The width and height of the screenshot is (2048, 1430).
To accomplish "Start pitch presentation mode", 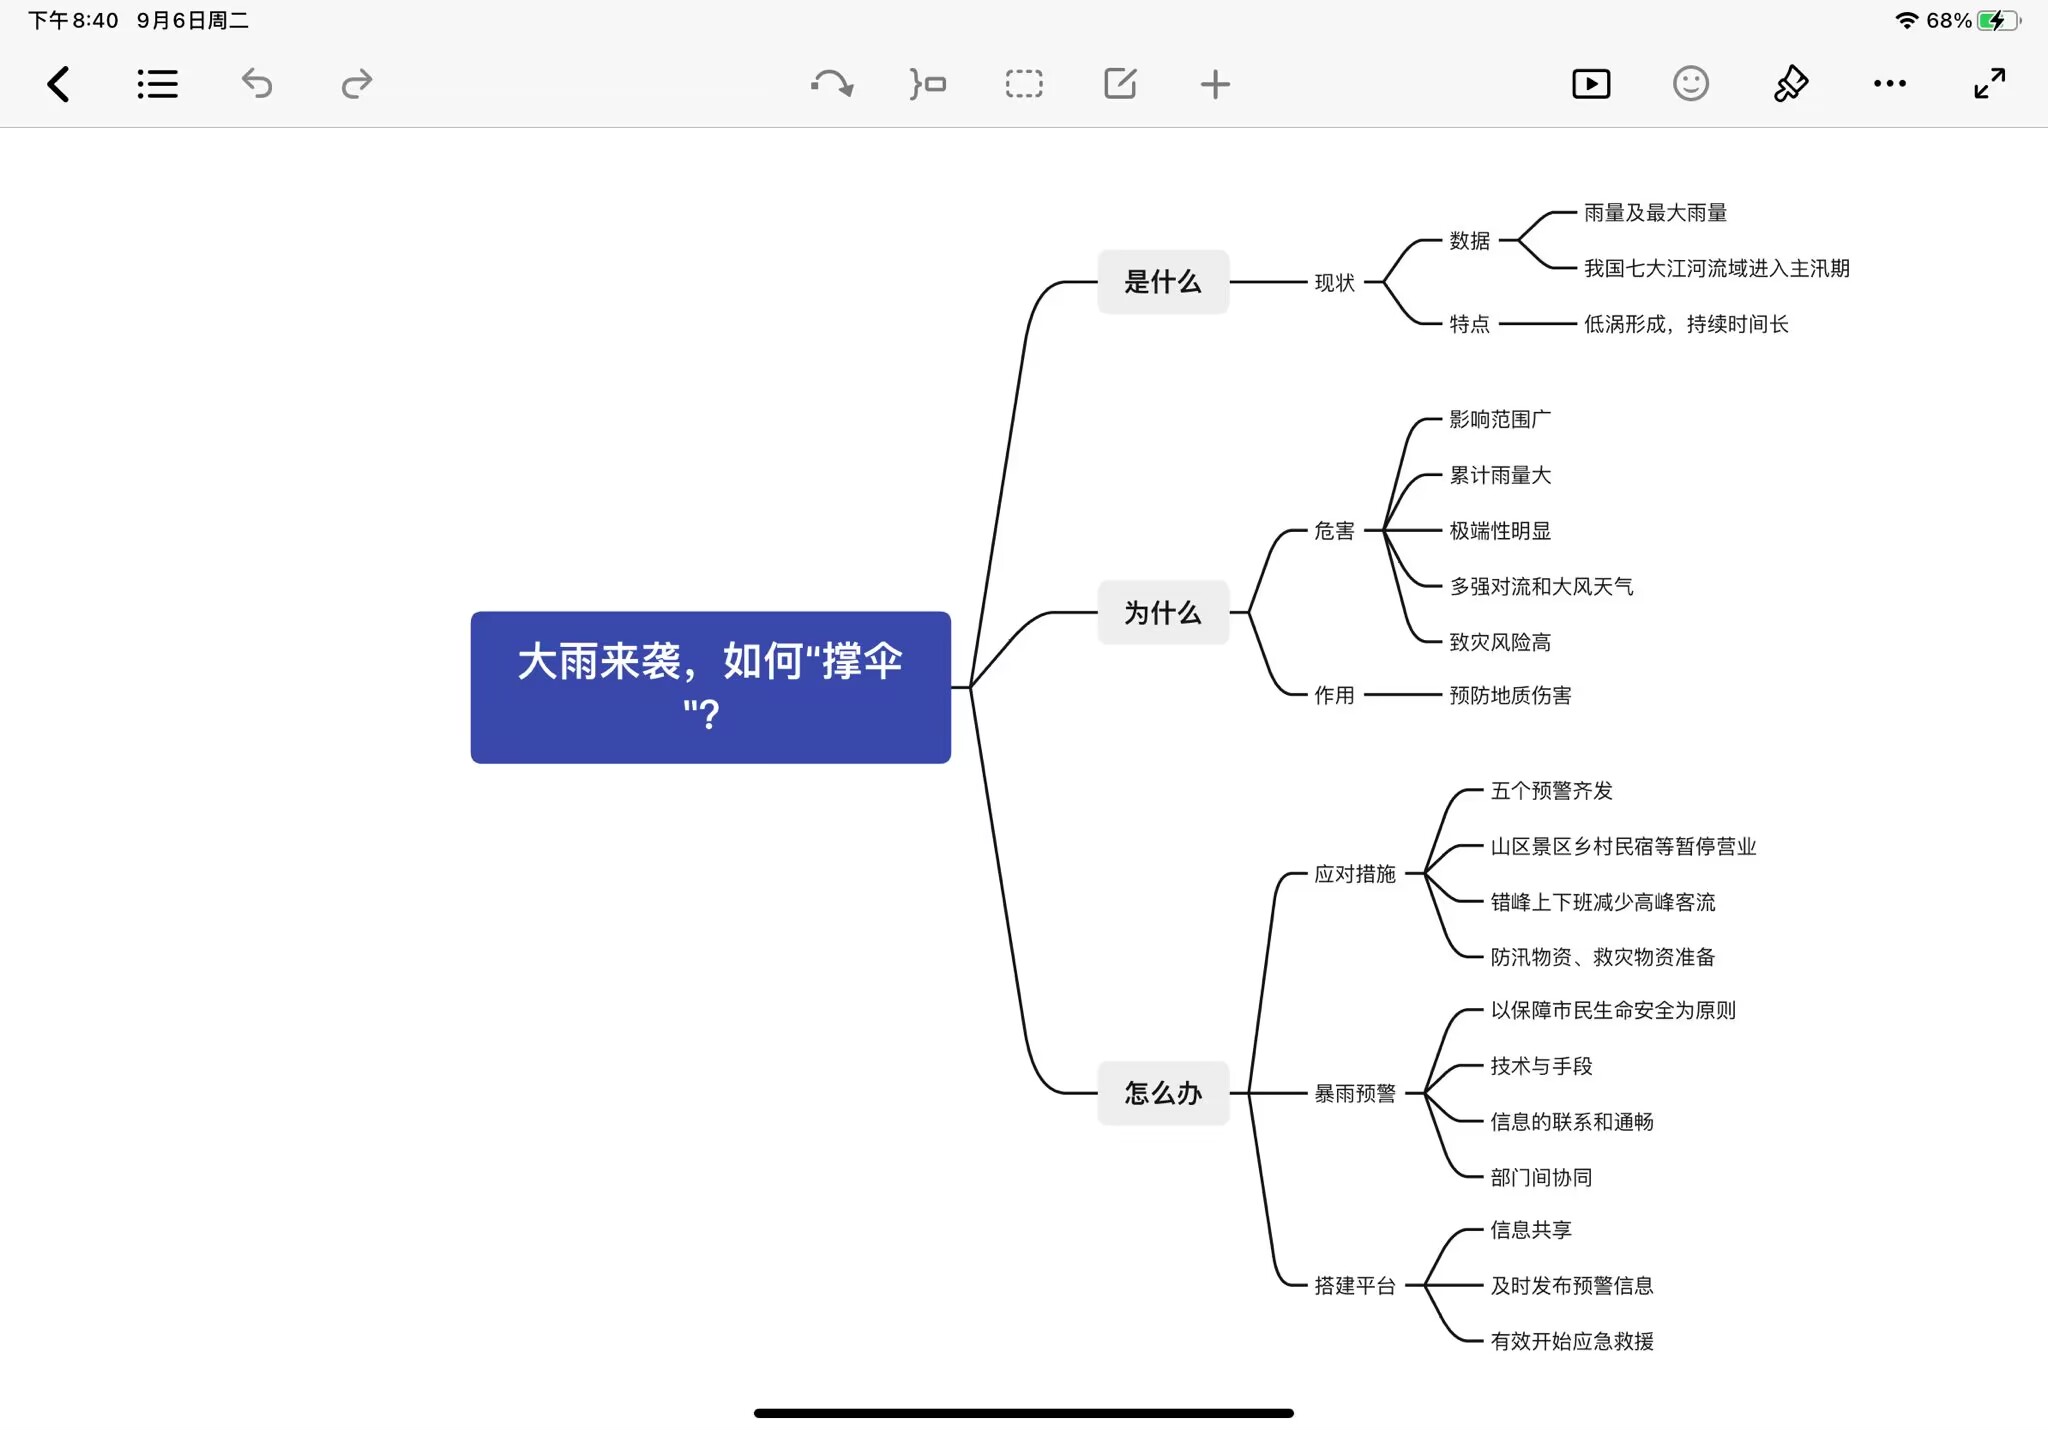I will (1591, 84).
